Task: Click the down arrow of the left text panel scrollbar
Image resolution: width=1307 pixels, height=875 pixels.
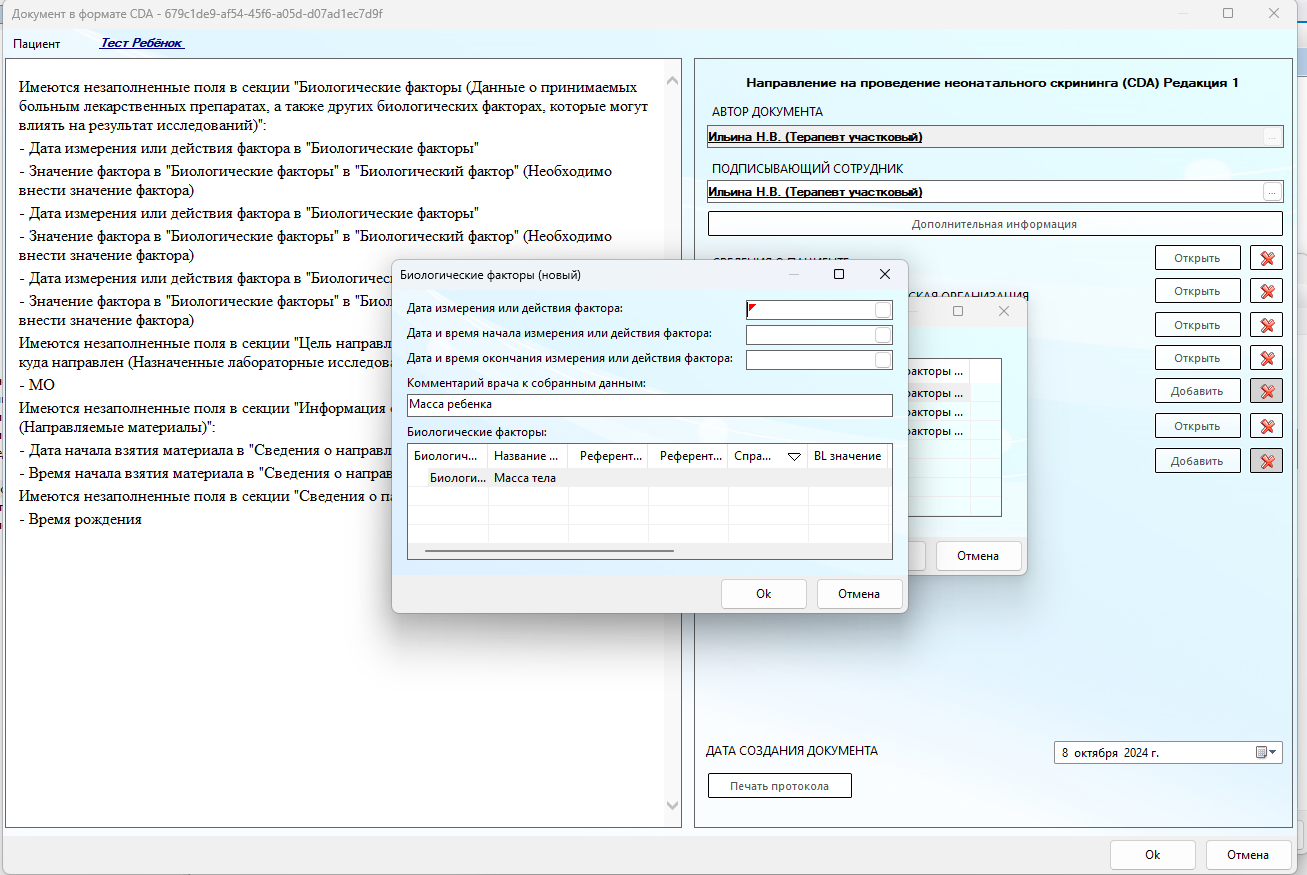Action: point(673,806)
